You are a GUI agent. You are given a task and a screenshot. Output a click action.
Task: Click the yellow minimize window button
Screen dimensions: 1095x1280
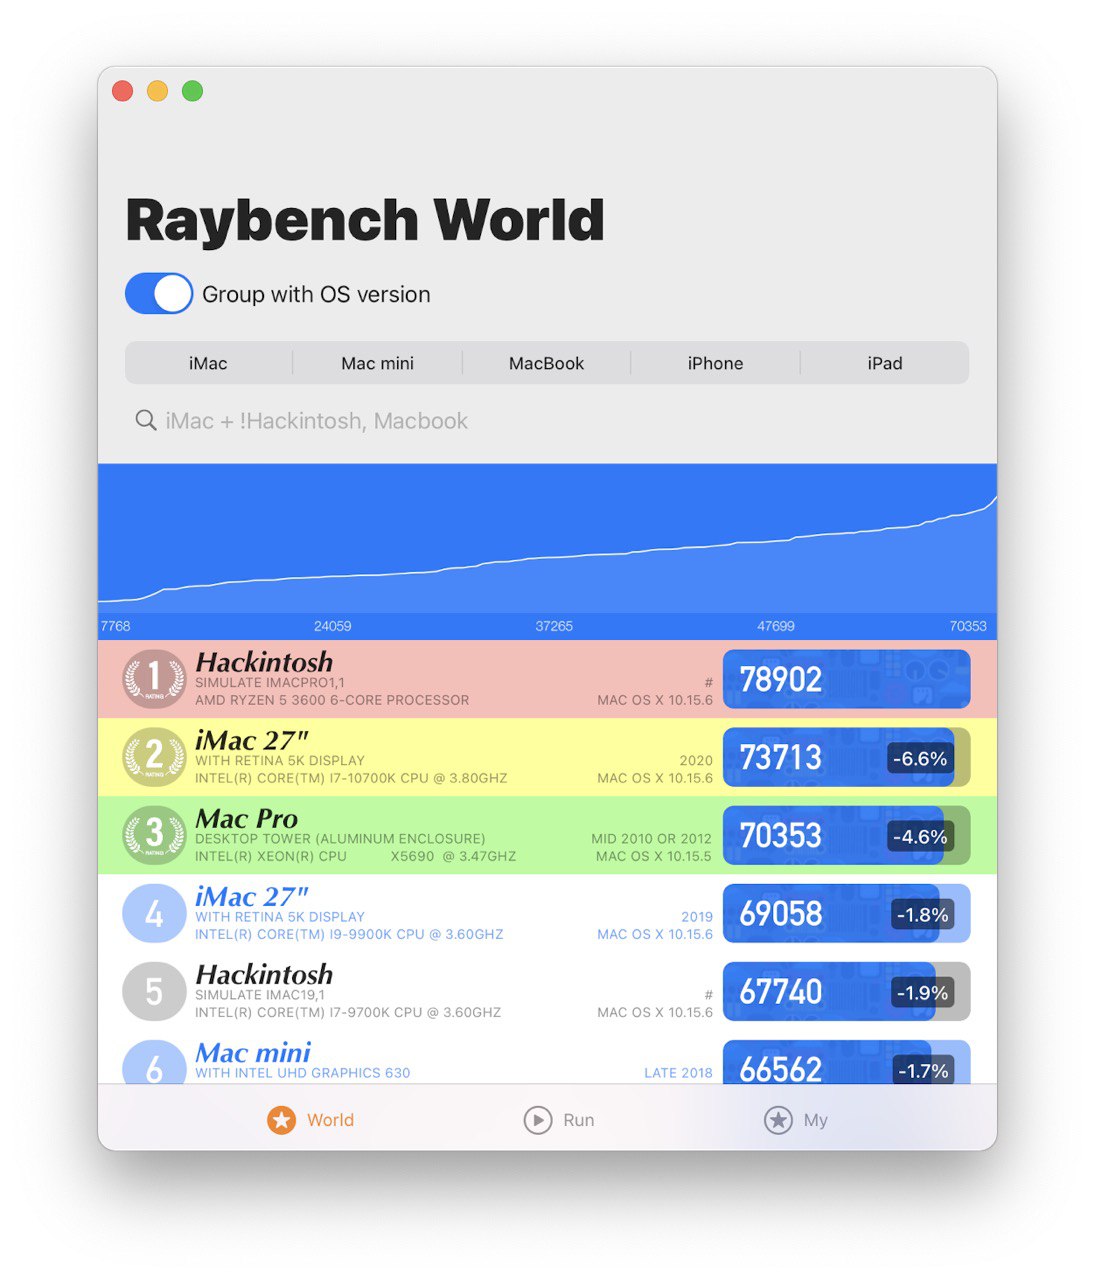pos(157,91)
